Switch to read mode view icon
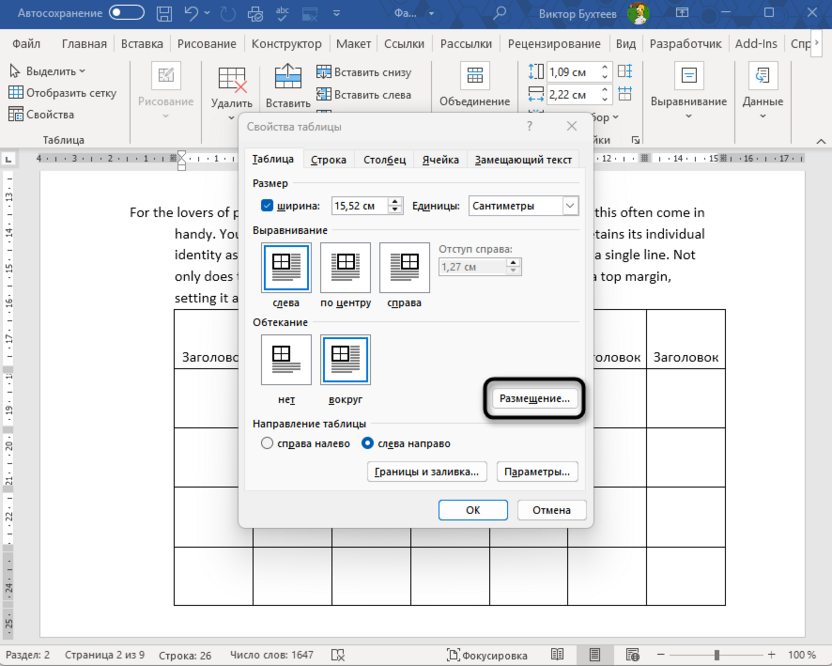The image size is (832, 666). (x=557, y=655)
